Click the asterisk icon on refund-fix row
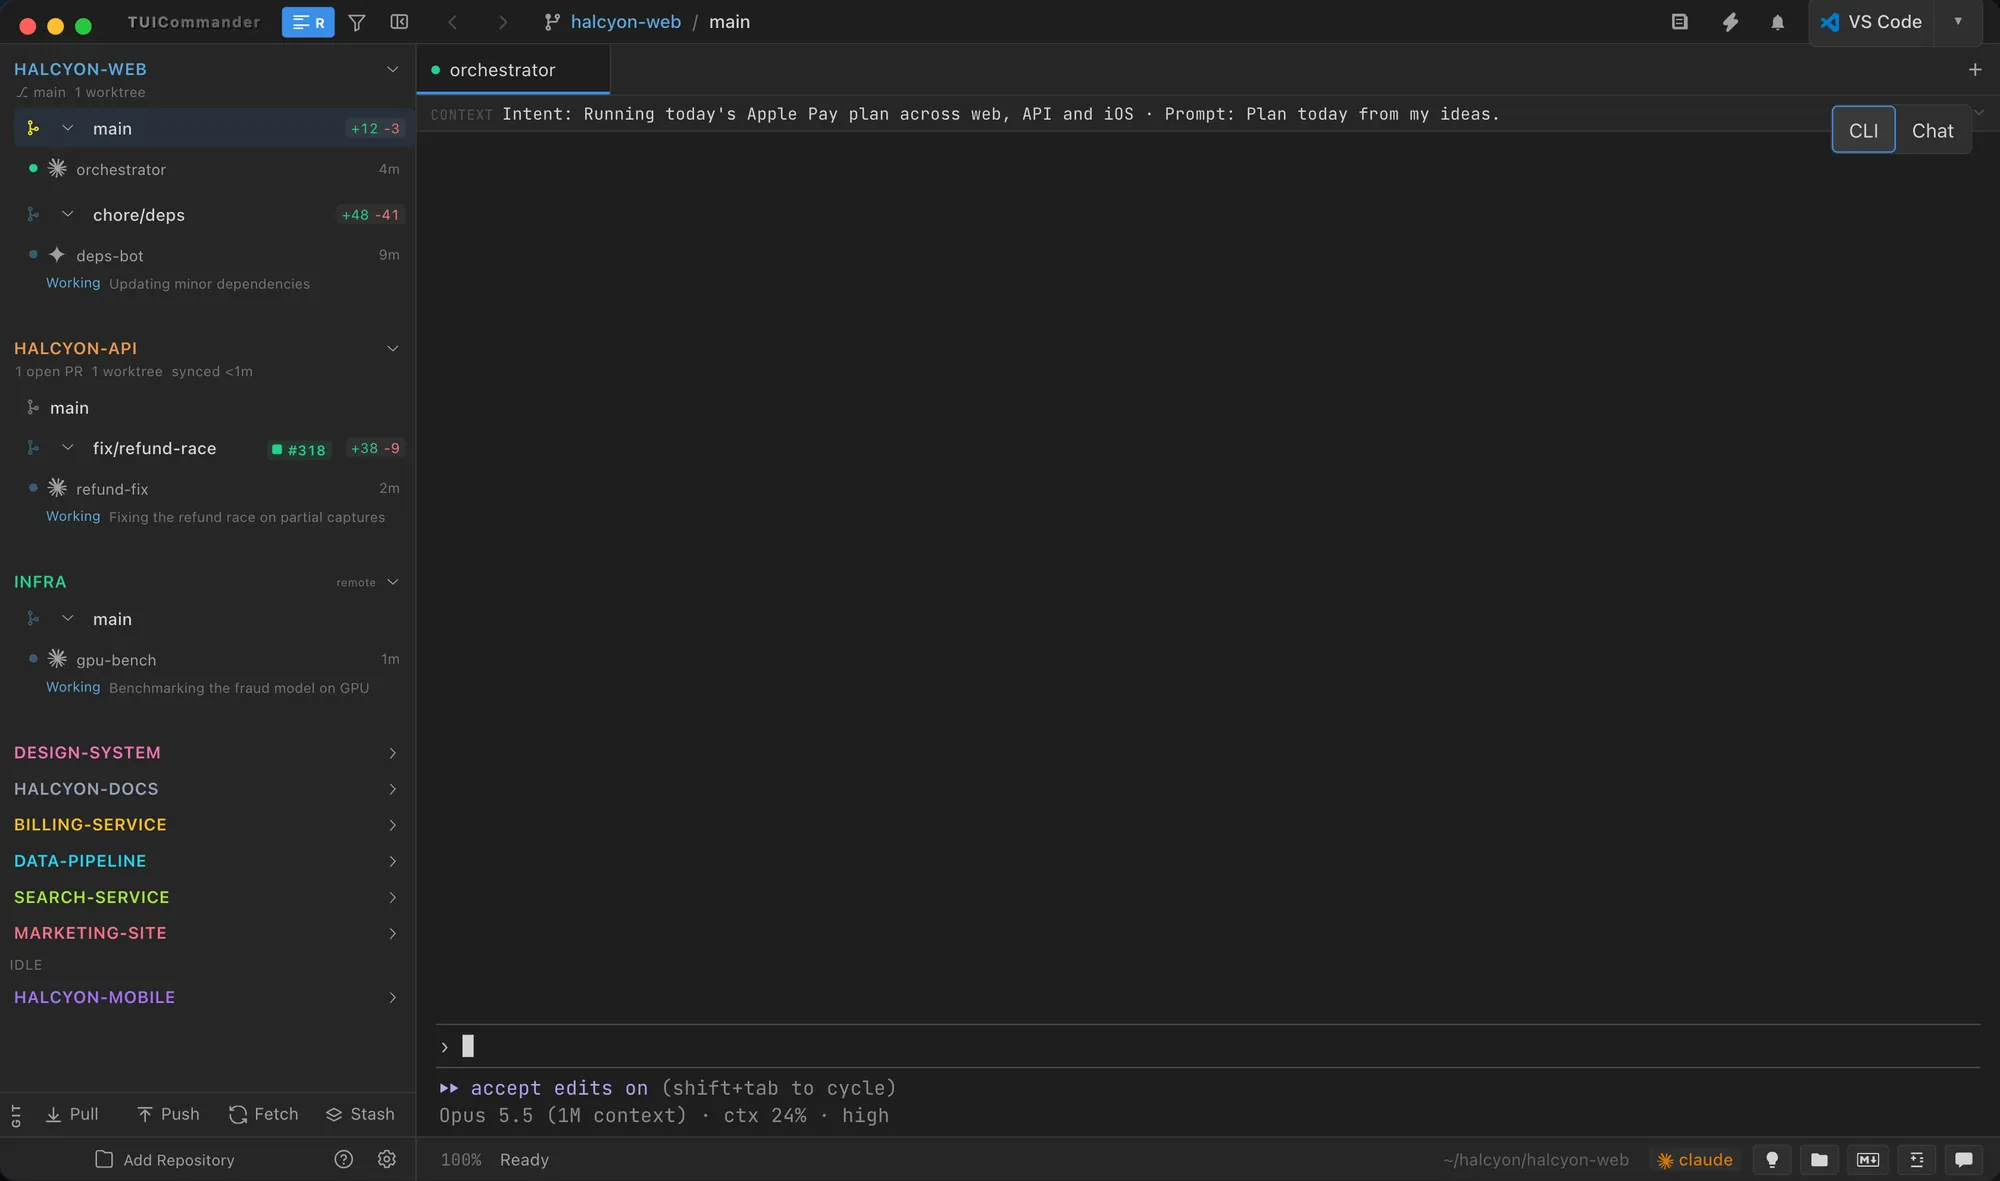The height and width of the screenshot is (1181, 2000). [57, 488]
